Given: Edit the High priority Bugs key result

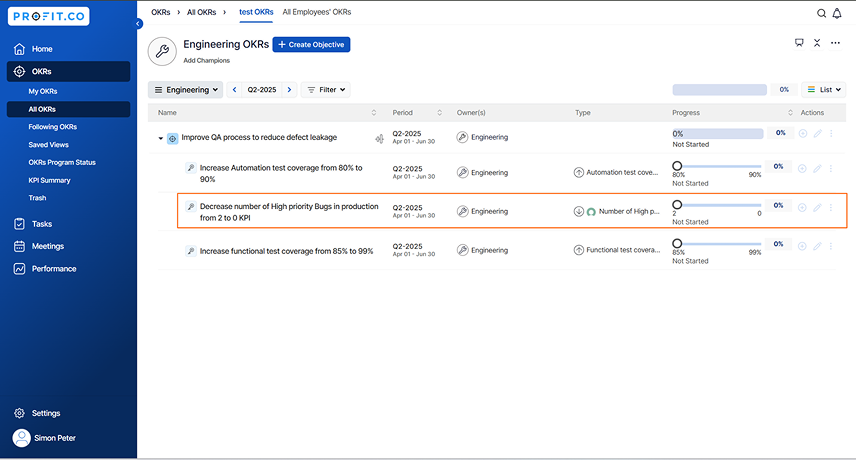Looking at the screenshot, I should (817, 207).
